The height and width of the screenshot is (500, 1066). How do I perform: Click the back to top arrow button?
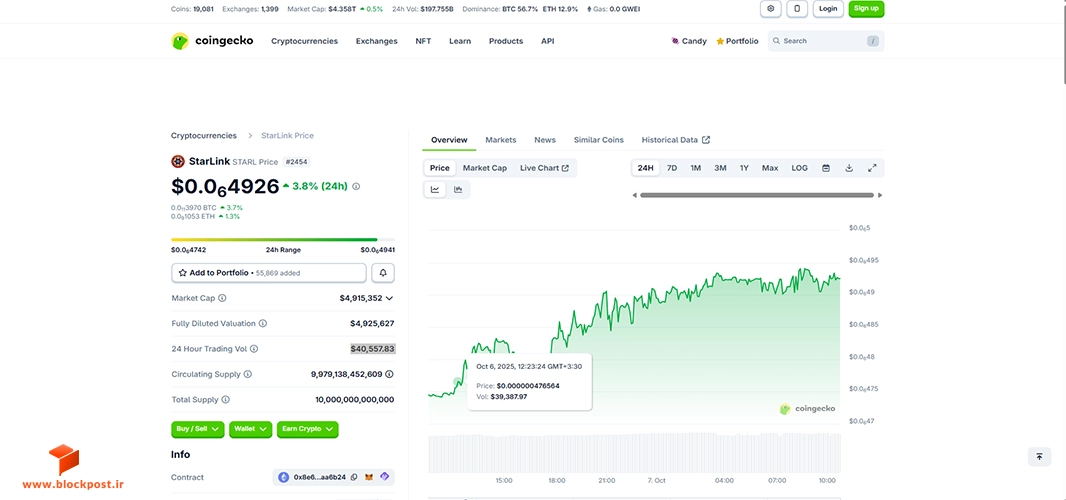[1039, 457]
